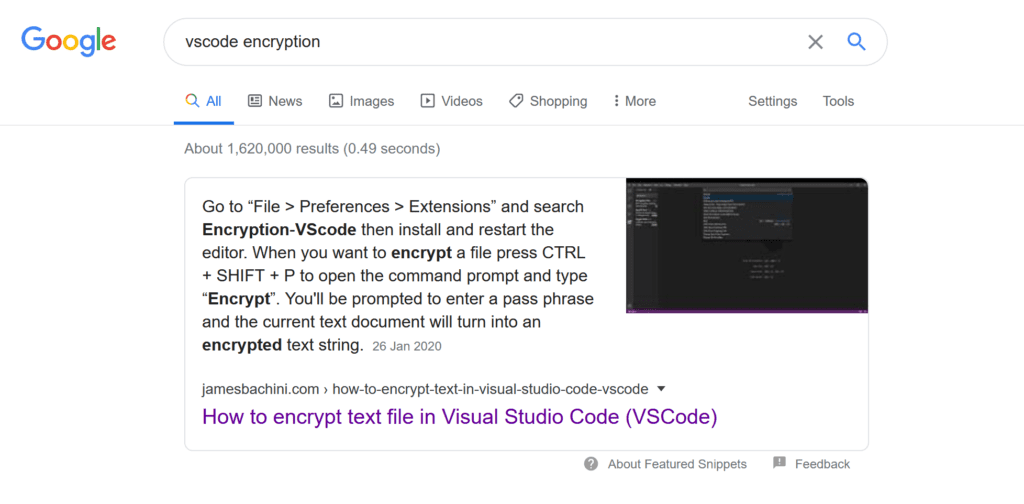Open the Tools option

click(838, 101)
